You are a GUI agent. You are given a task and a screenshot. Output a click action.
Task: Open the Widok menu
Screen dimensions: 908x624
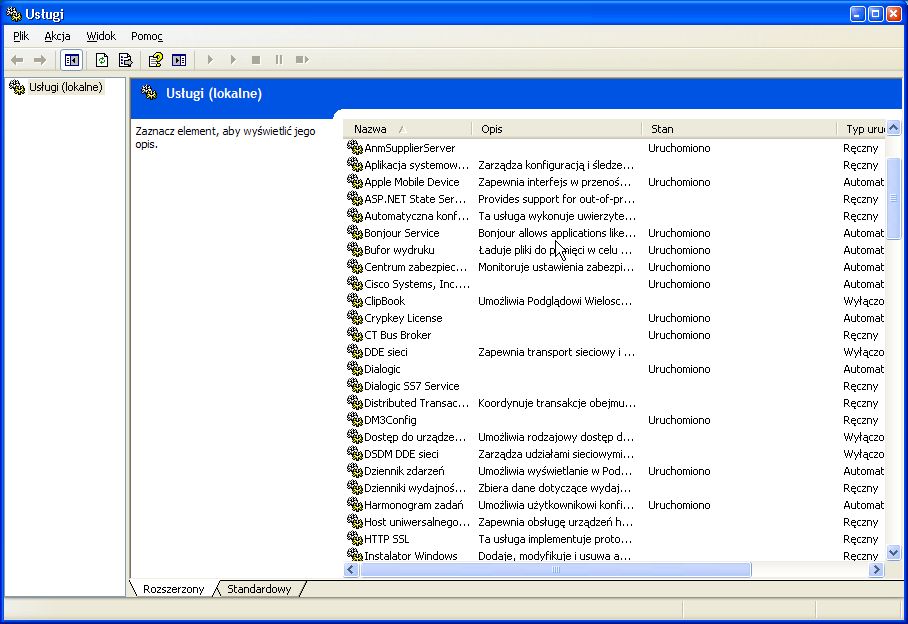[101, 36]
